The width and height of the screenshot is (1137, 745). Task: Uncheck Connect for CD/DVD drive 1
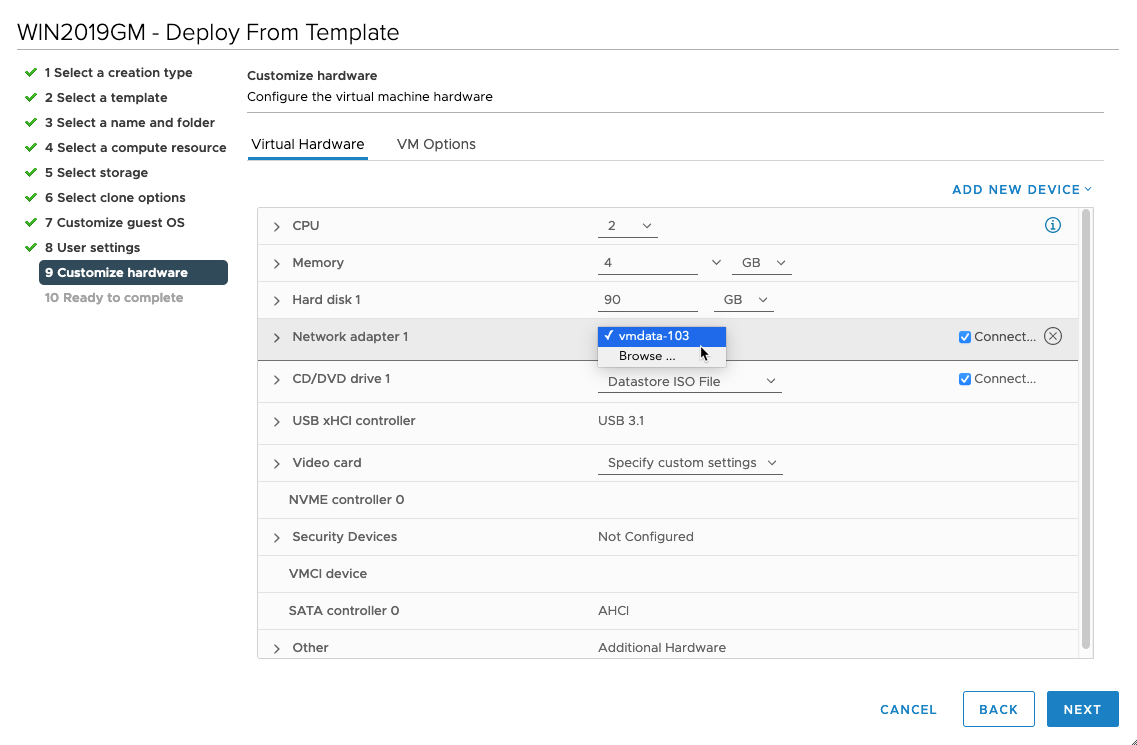965,378
